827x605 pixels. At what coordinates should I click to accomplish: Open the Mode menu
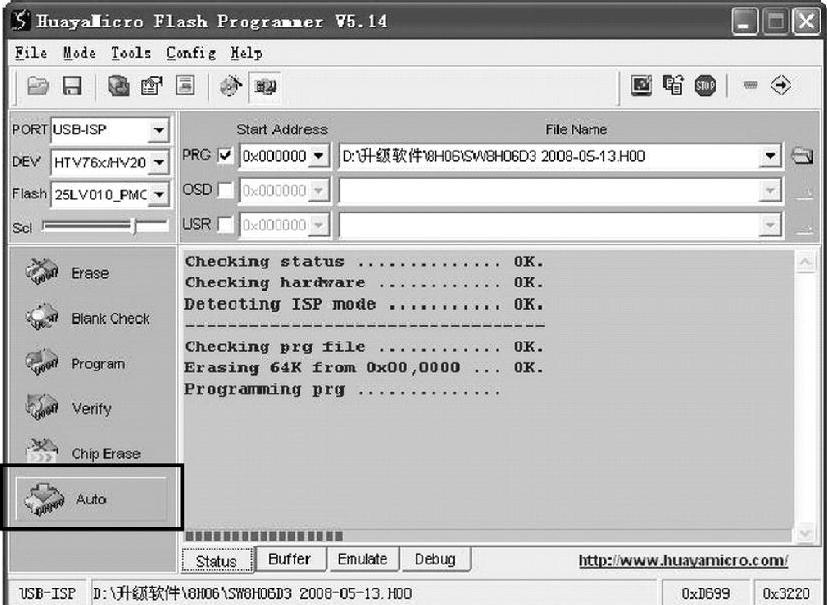point(79,53)
